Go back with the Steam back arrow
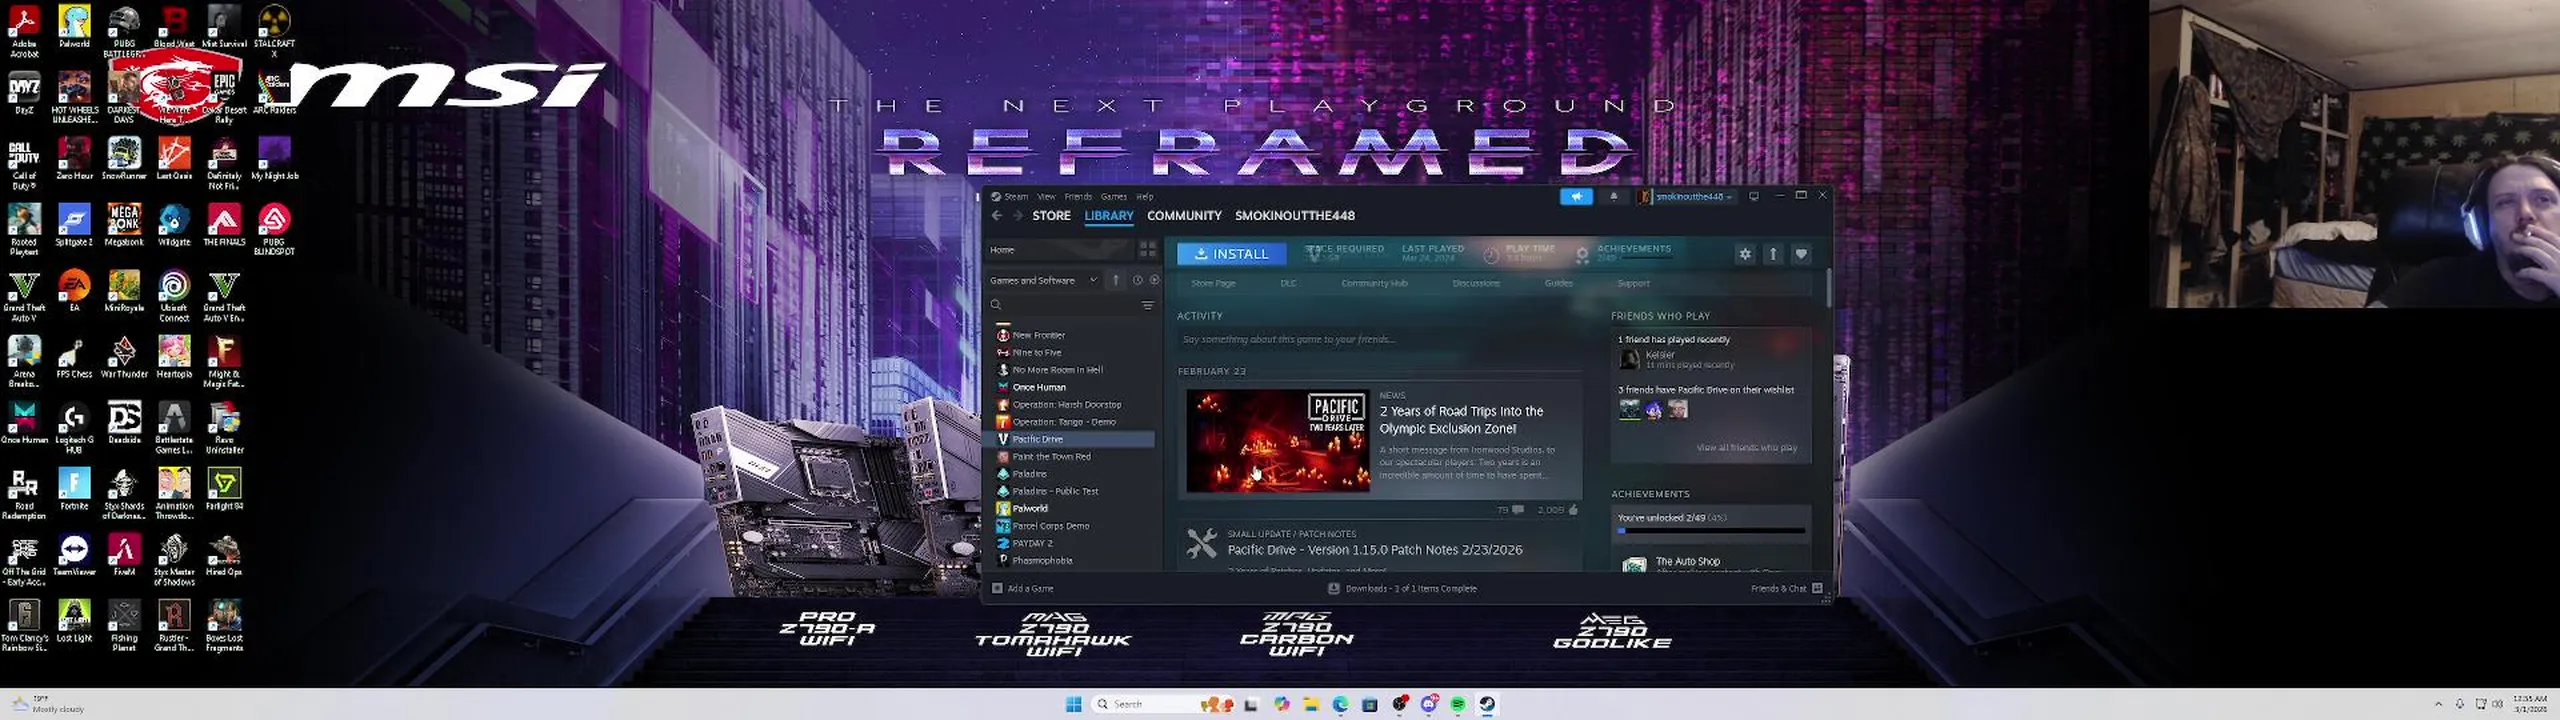 [997, 216]
